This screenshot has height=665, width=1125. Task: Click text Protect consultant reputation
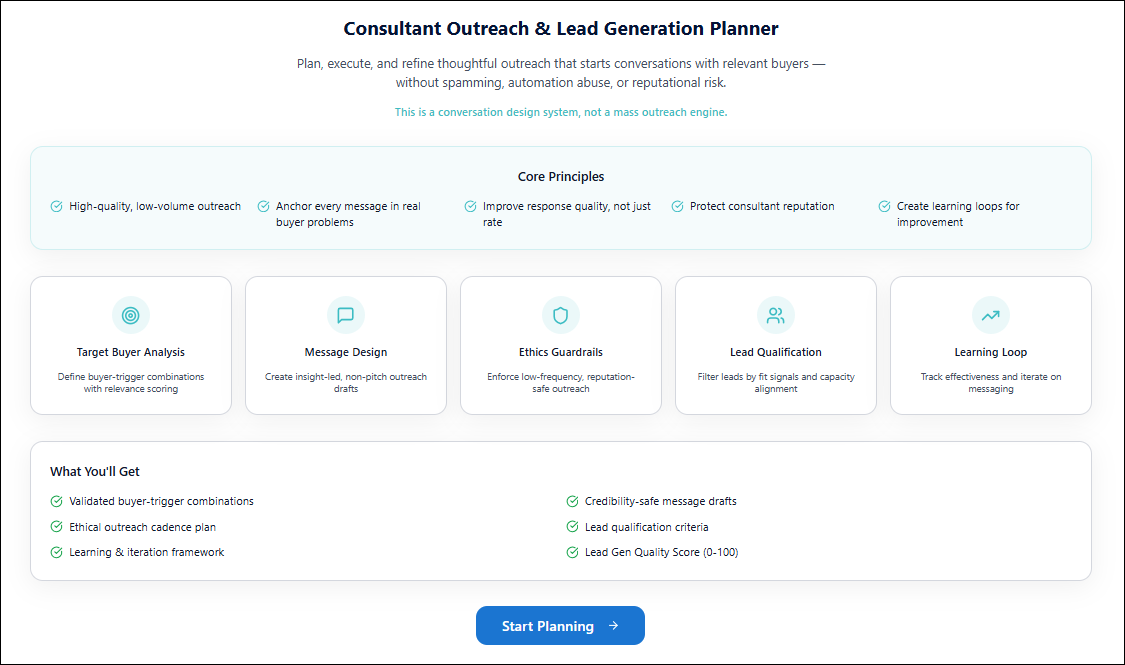point(762,207)
